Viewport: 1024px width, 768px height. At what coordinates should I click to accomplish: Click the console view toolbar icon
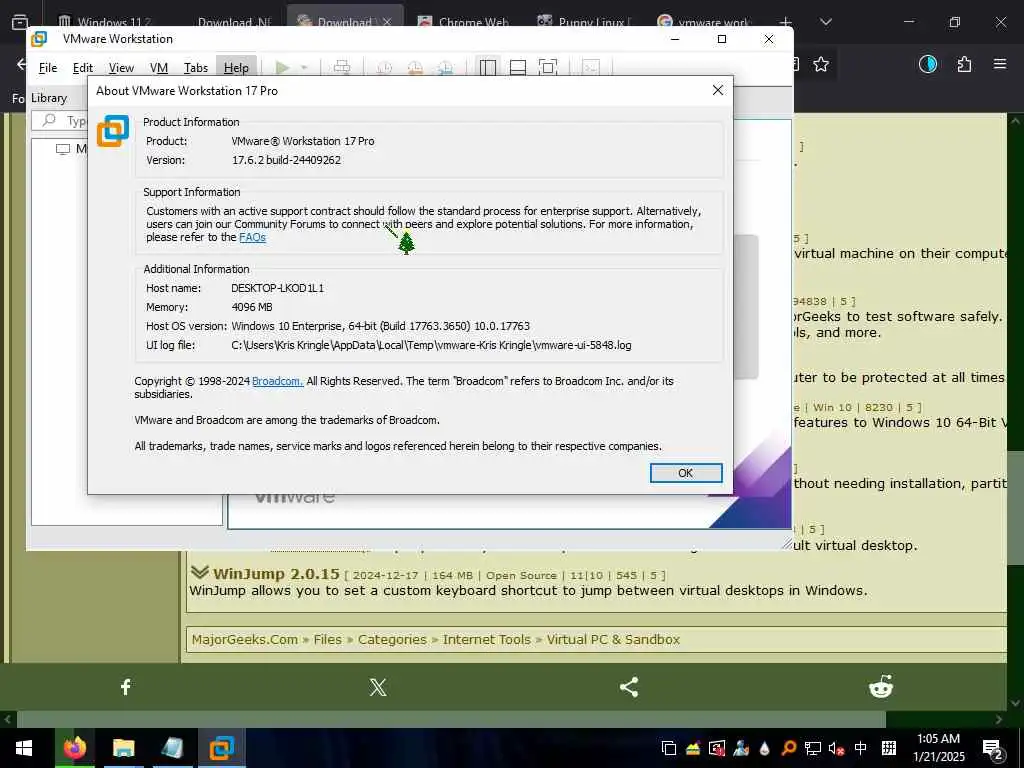(x=591, y=67)
